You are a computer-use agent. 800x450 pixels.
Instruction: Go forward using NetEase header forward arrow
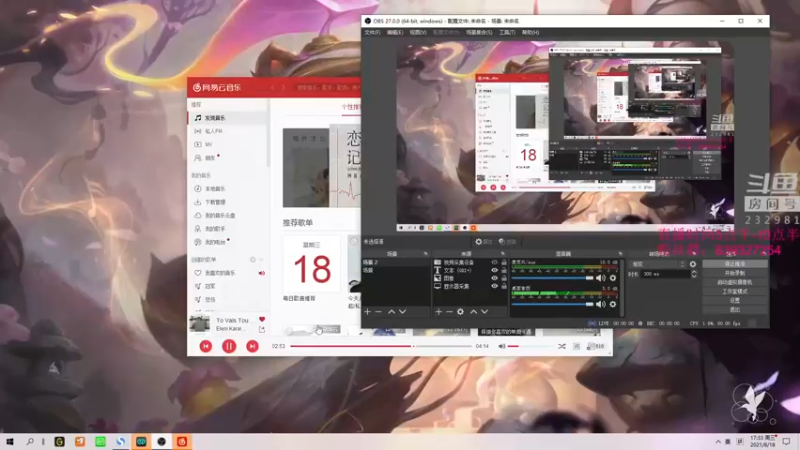283,87
